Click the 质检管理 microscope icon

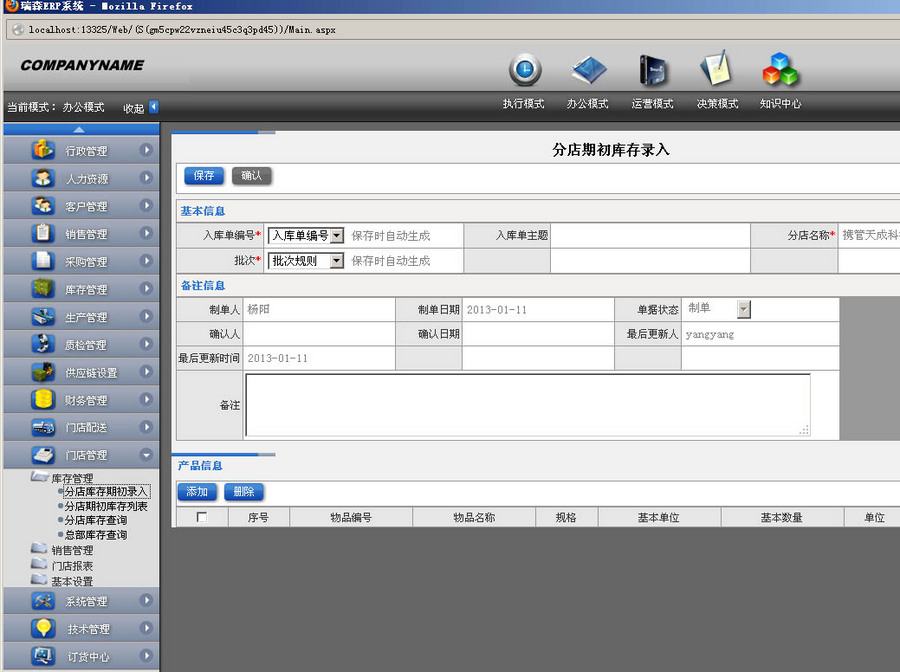(43, 344)
